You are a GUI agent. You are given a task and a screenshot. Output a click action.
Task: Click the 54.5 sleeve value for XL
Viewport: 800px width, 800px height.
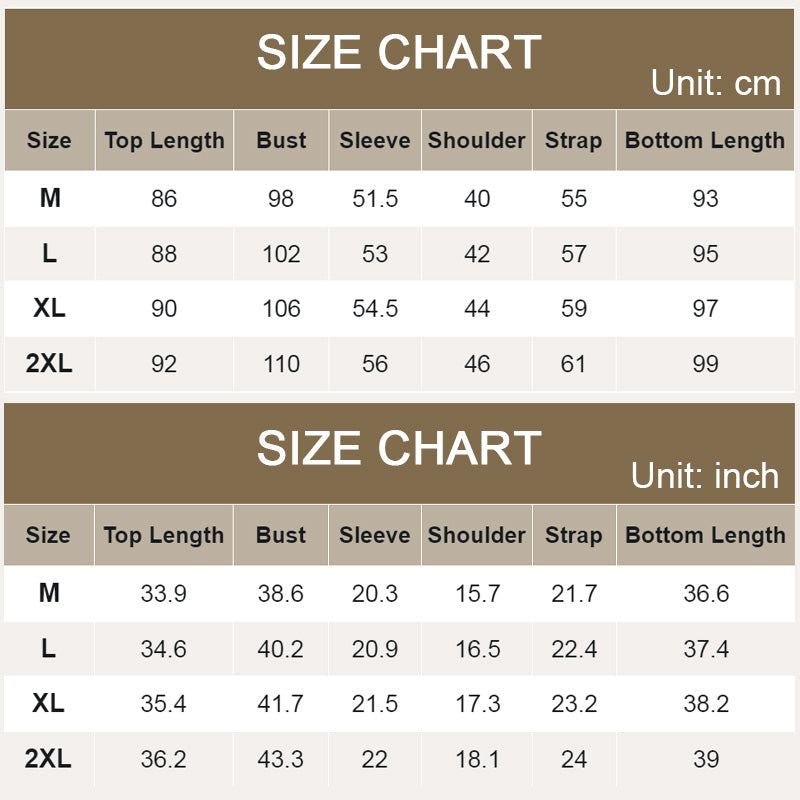(x=375, y=309)
